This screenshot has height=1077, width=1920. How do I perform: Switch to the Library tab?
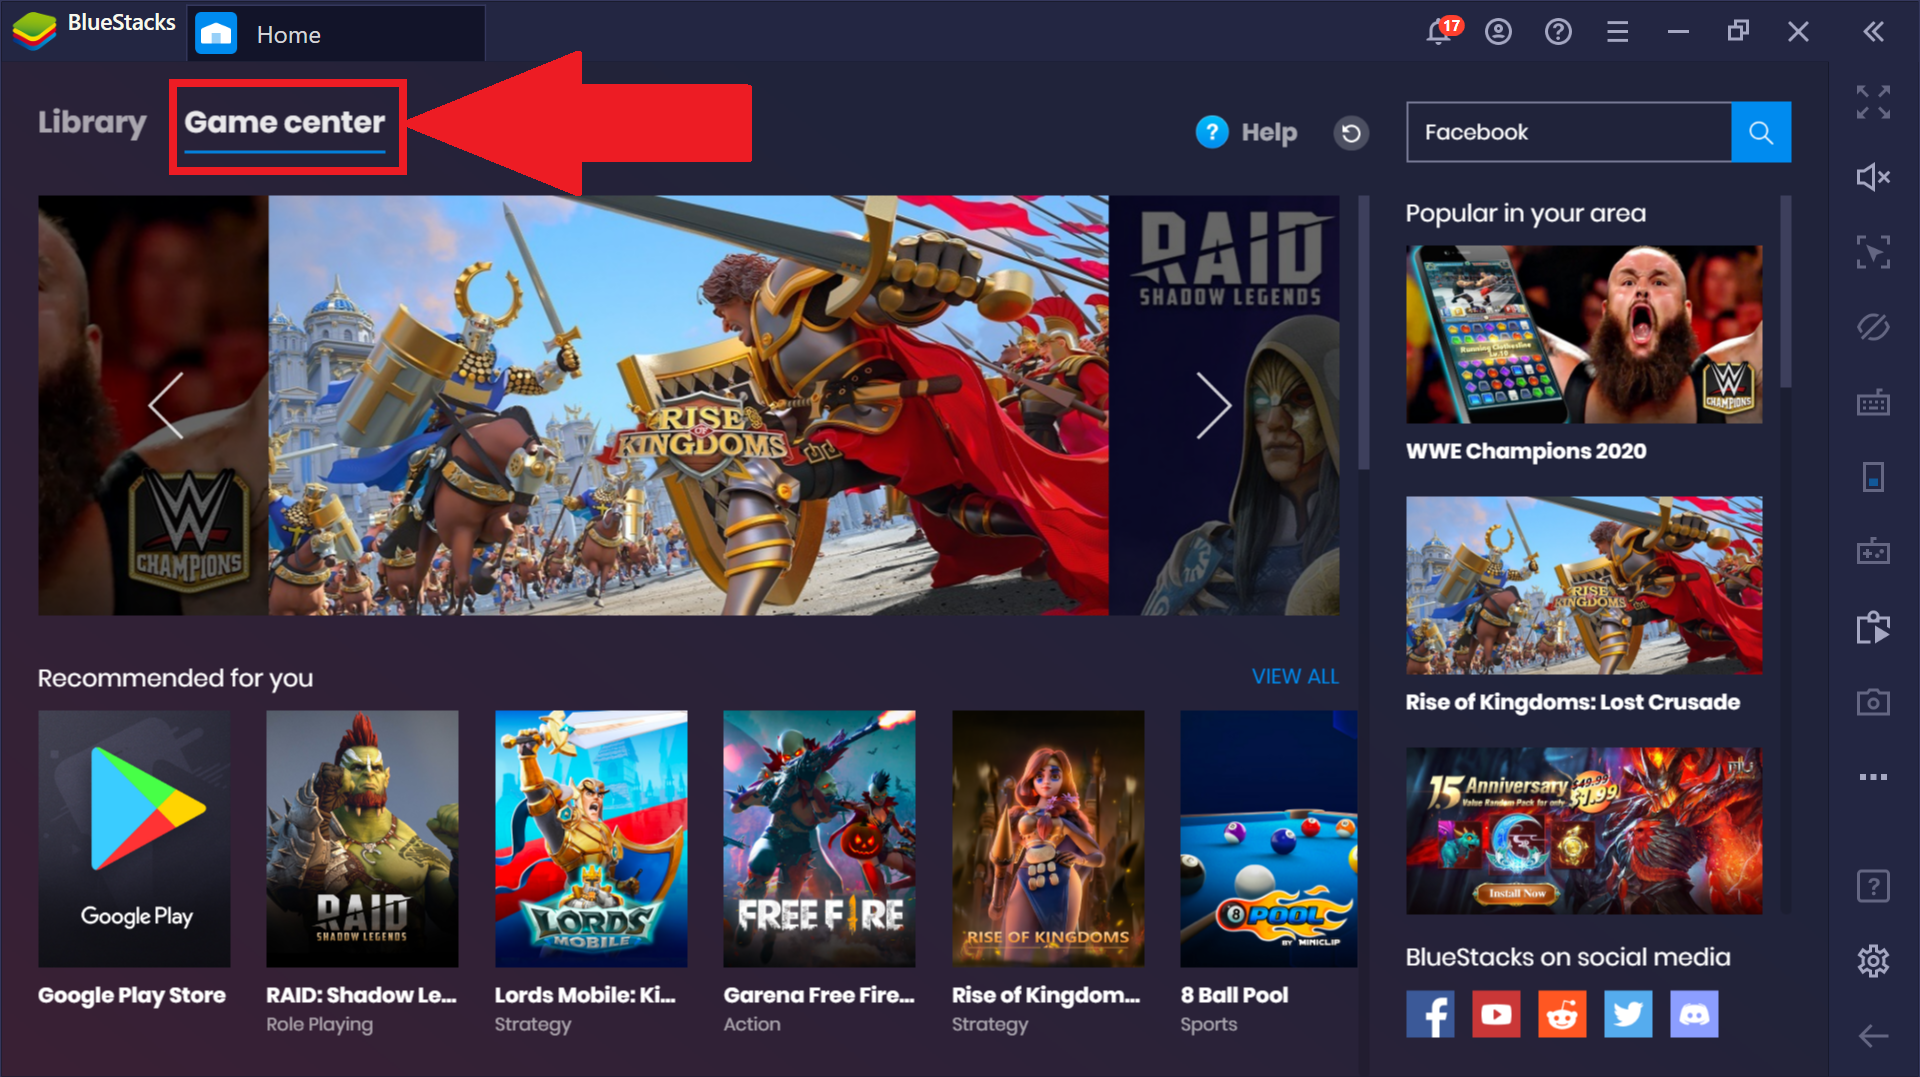(x=92, y=122)
